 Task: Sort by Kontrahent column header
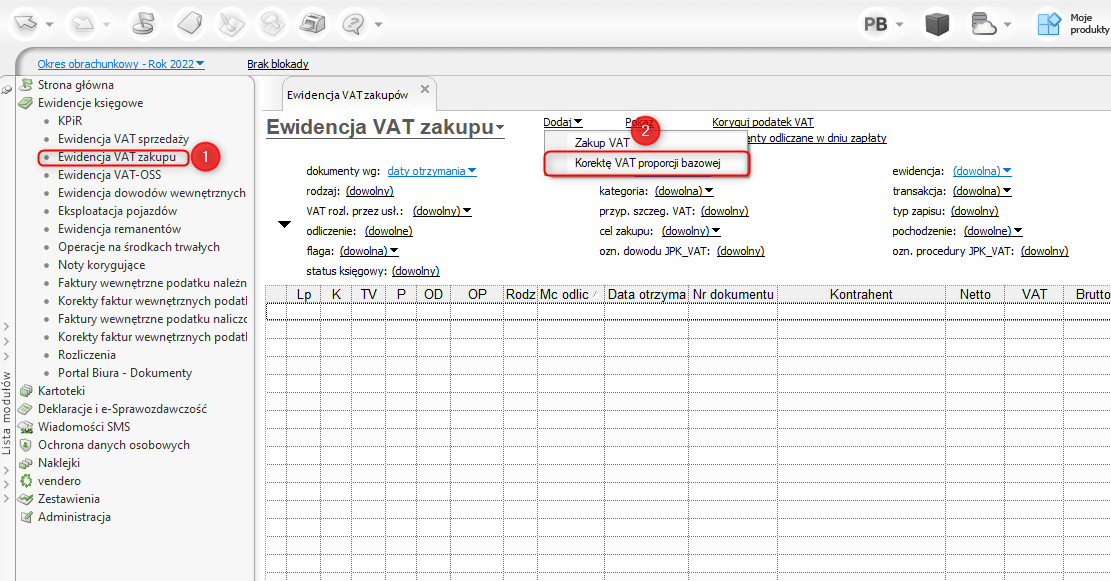click(x=861, y=294)
